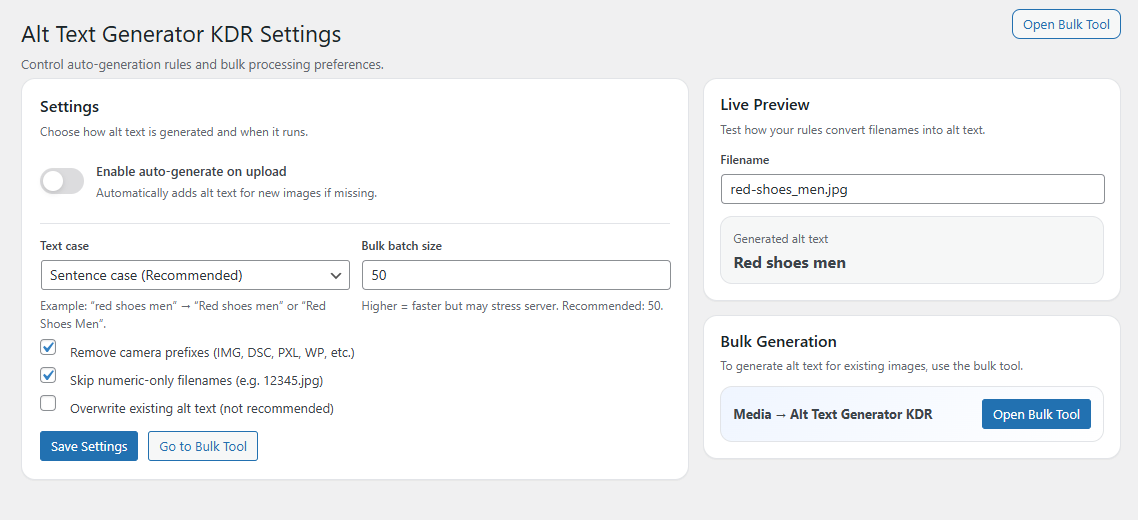The image size is (1138, 520).
Task: Click the 'Bulk Generation' section heading
Action: [778, 342]
